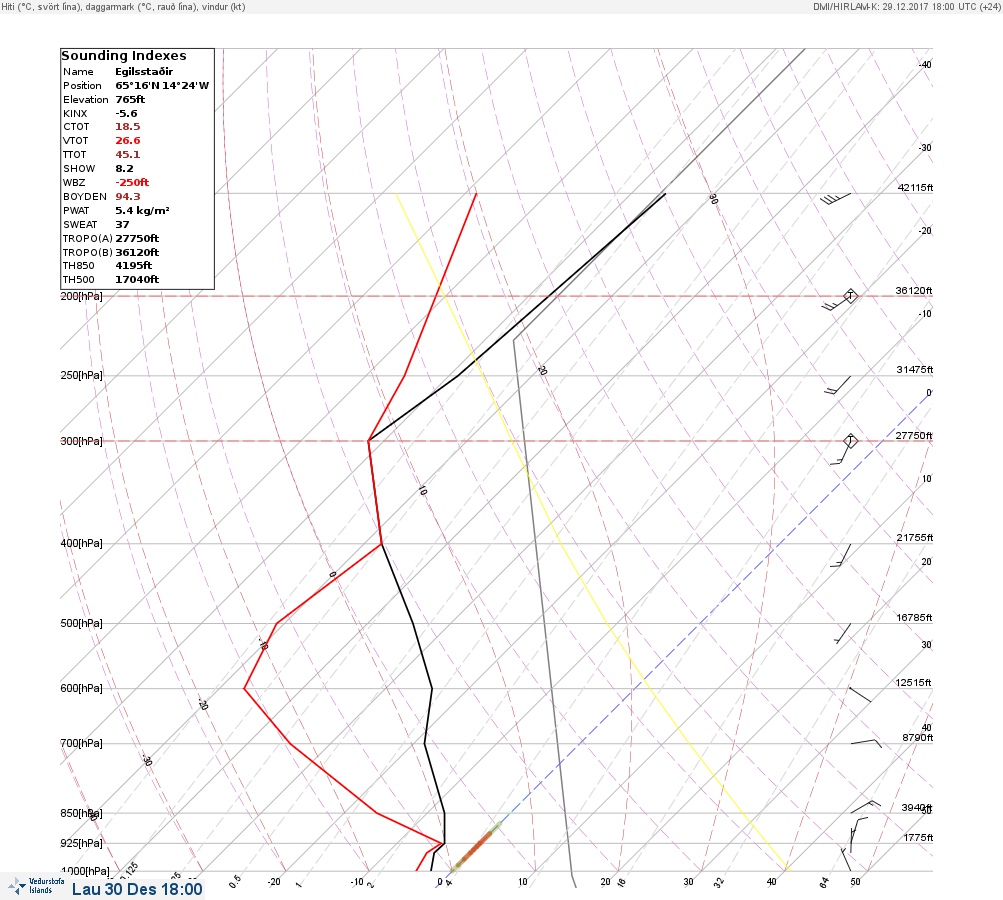Click the wind barb at the 3940ft level
Image resolution: width=1003 pixels, height=900 pixels.
coord(865,807)
